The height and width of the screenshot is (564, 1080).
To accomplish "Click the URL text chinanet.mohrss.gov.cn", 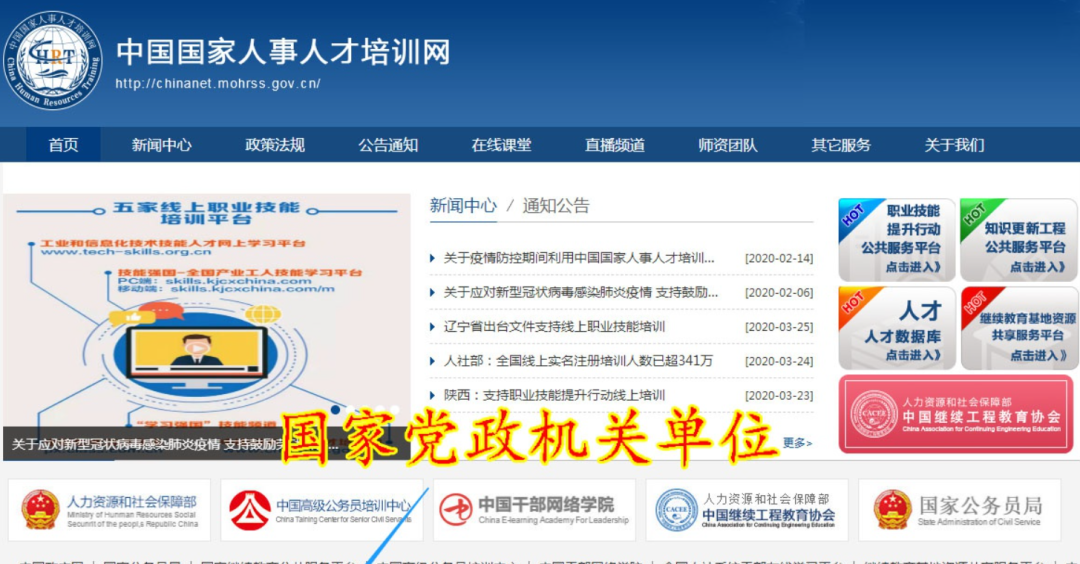I will point(218,83).
